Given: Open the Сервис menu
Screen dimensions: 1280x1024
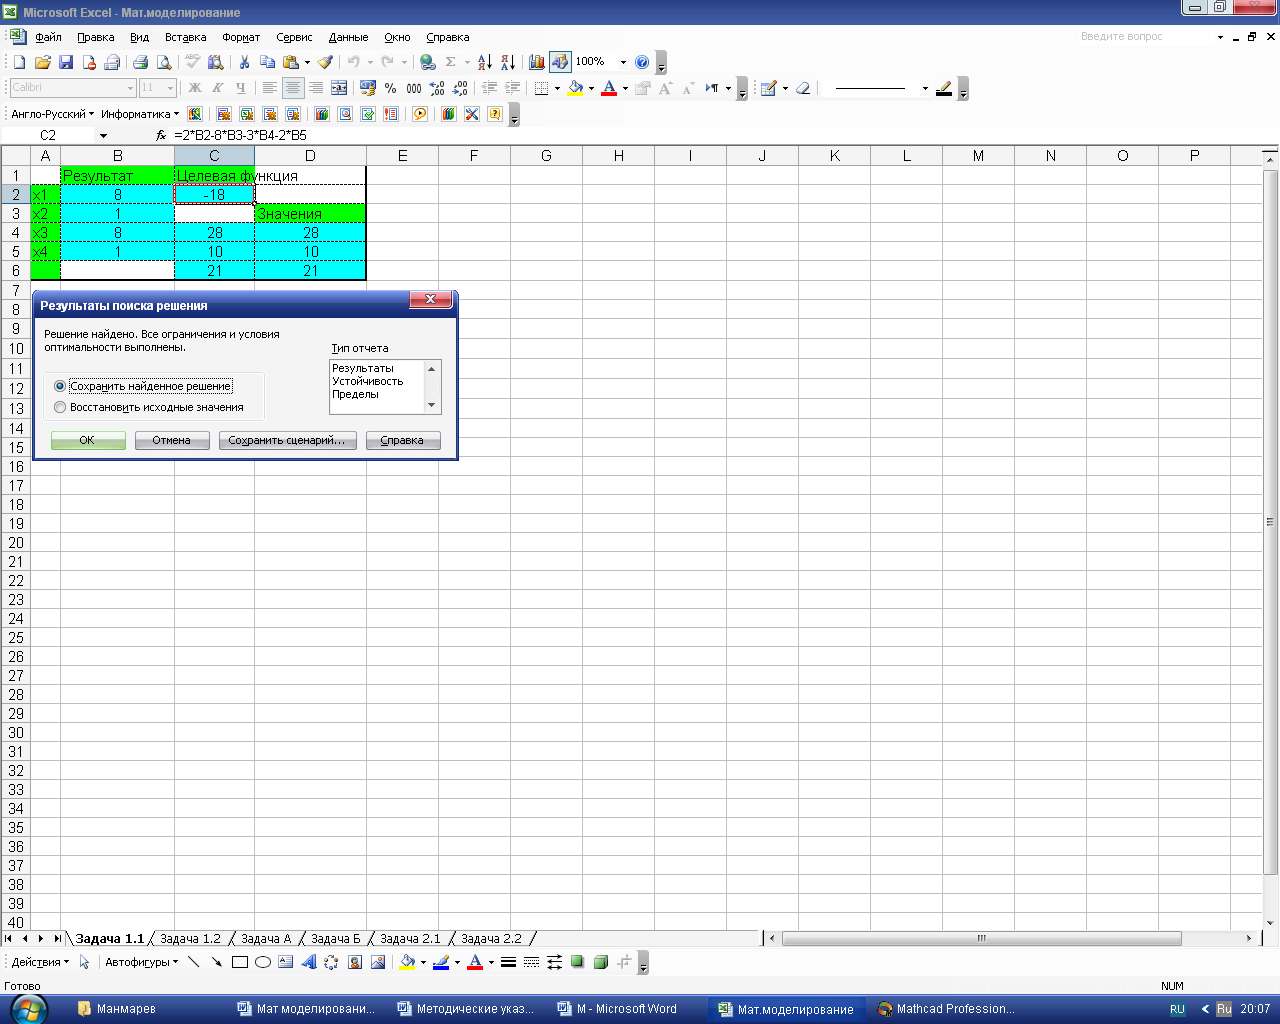Looking at the screenshot, I should [x=294, y=37].
